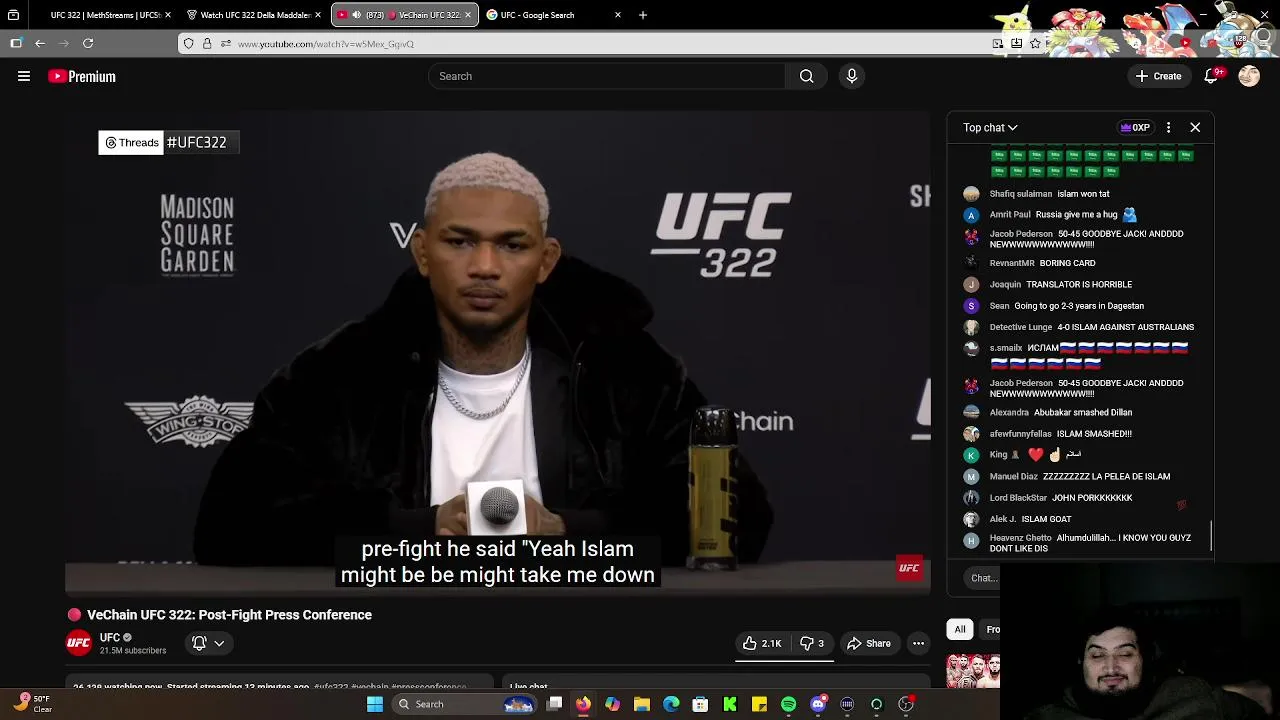Open the Threads #UFC322 overlay link
This screenshot has height=720, width=1280.
click(168, 142)
